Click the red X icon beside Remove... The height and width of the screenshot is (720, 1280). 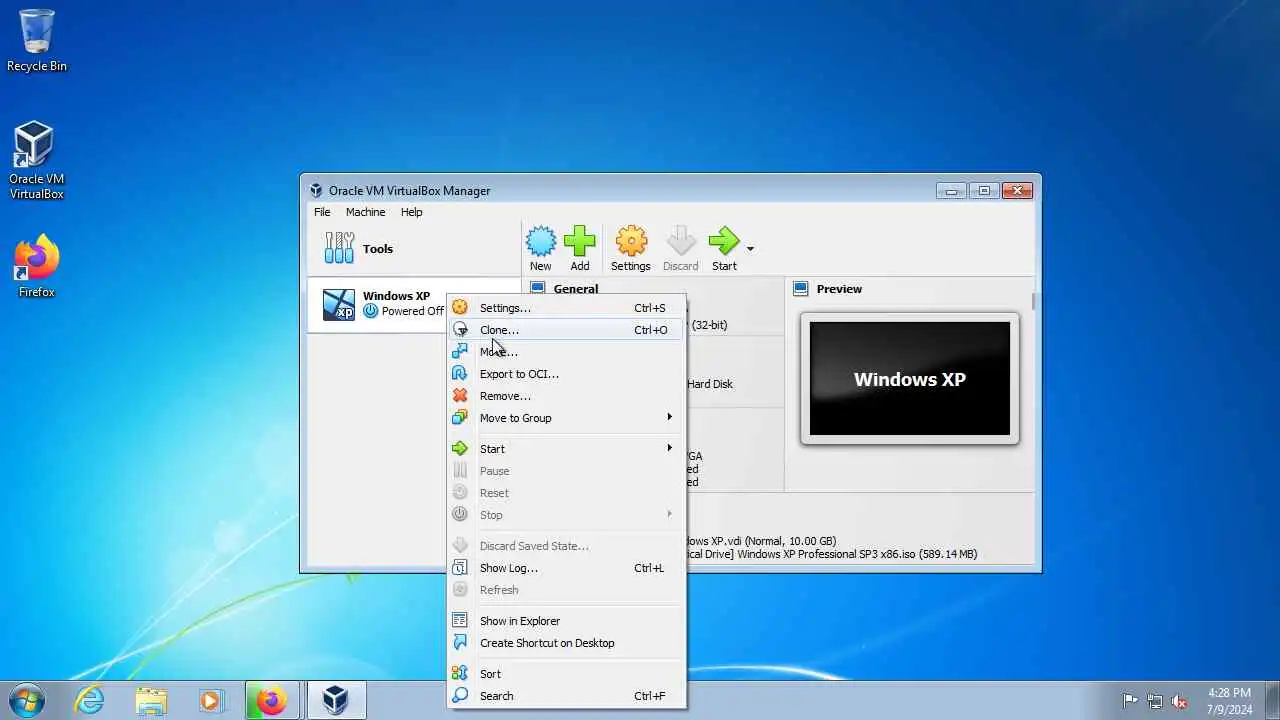pos(460,396)
